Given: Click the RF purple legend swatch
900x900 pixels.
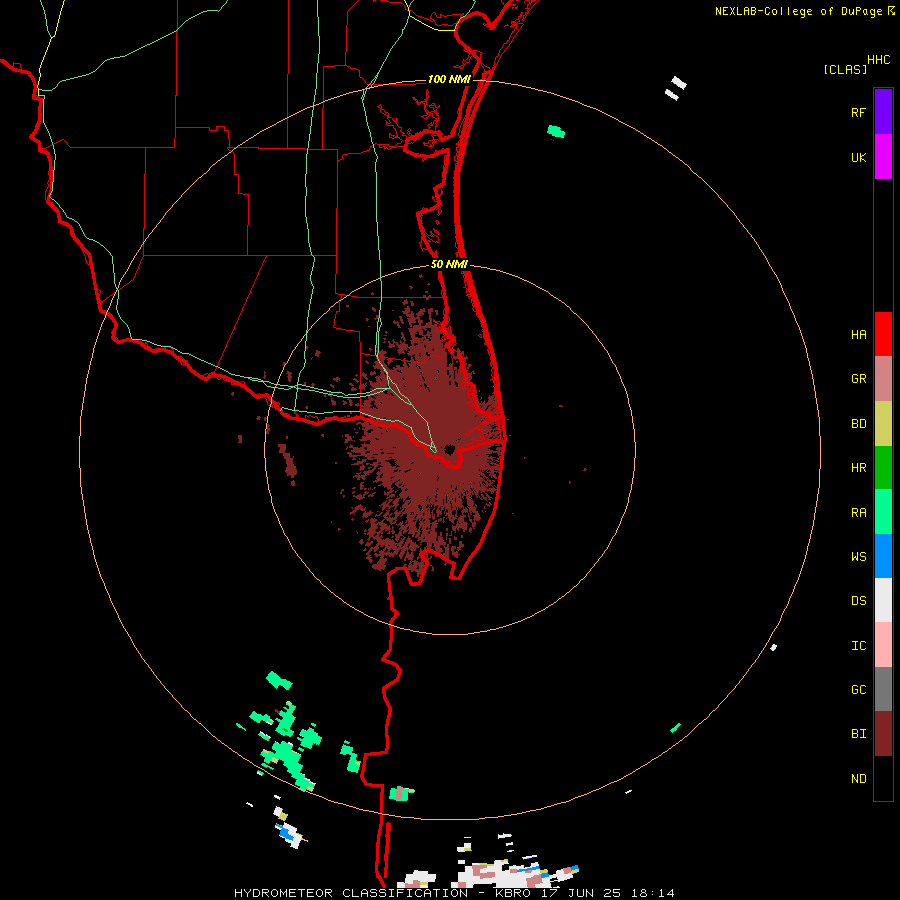Looking at the screenshot, I should [x=883, y=112].
